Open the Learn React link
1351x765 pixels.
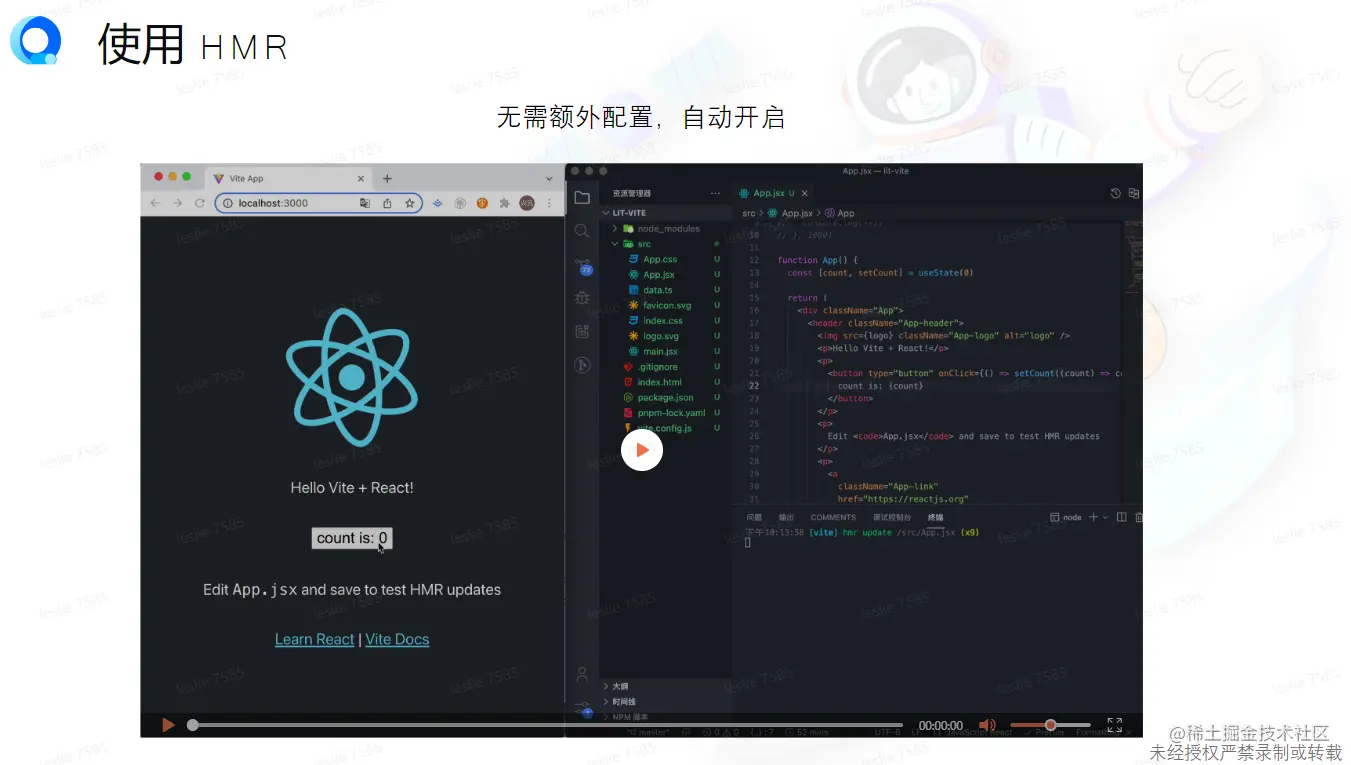[x=315, y=639]
